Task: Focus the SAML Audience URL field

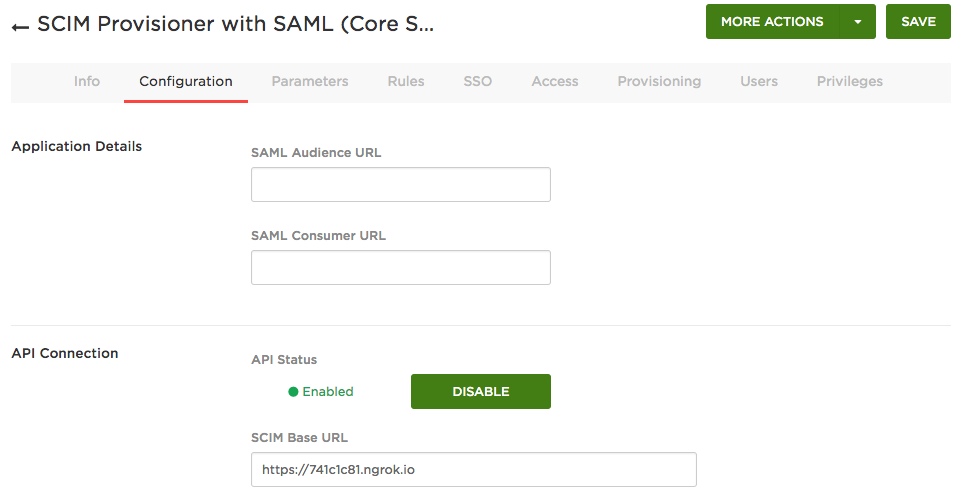Action: (401, 185)
